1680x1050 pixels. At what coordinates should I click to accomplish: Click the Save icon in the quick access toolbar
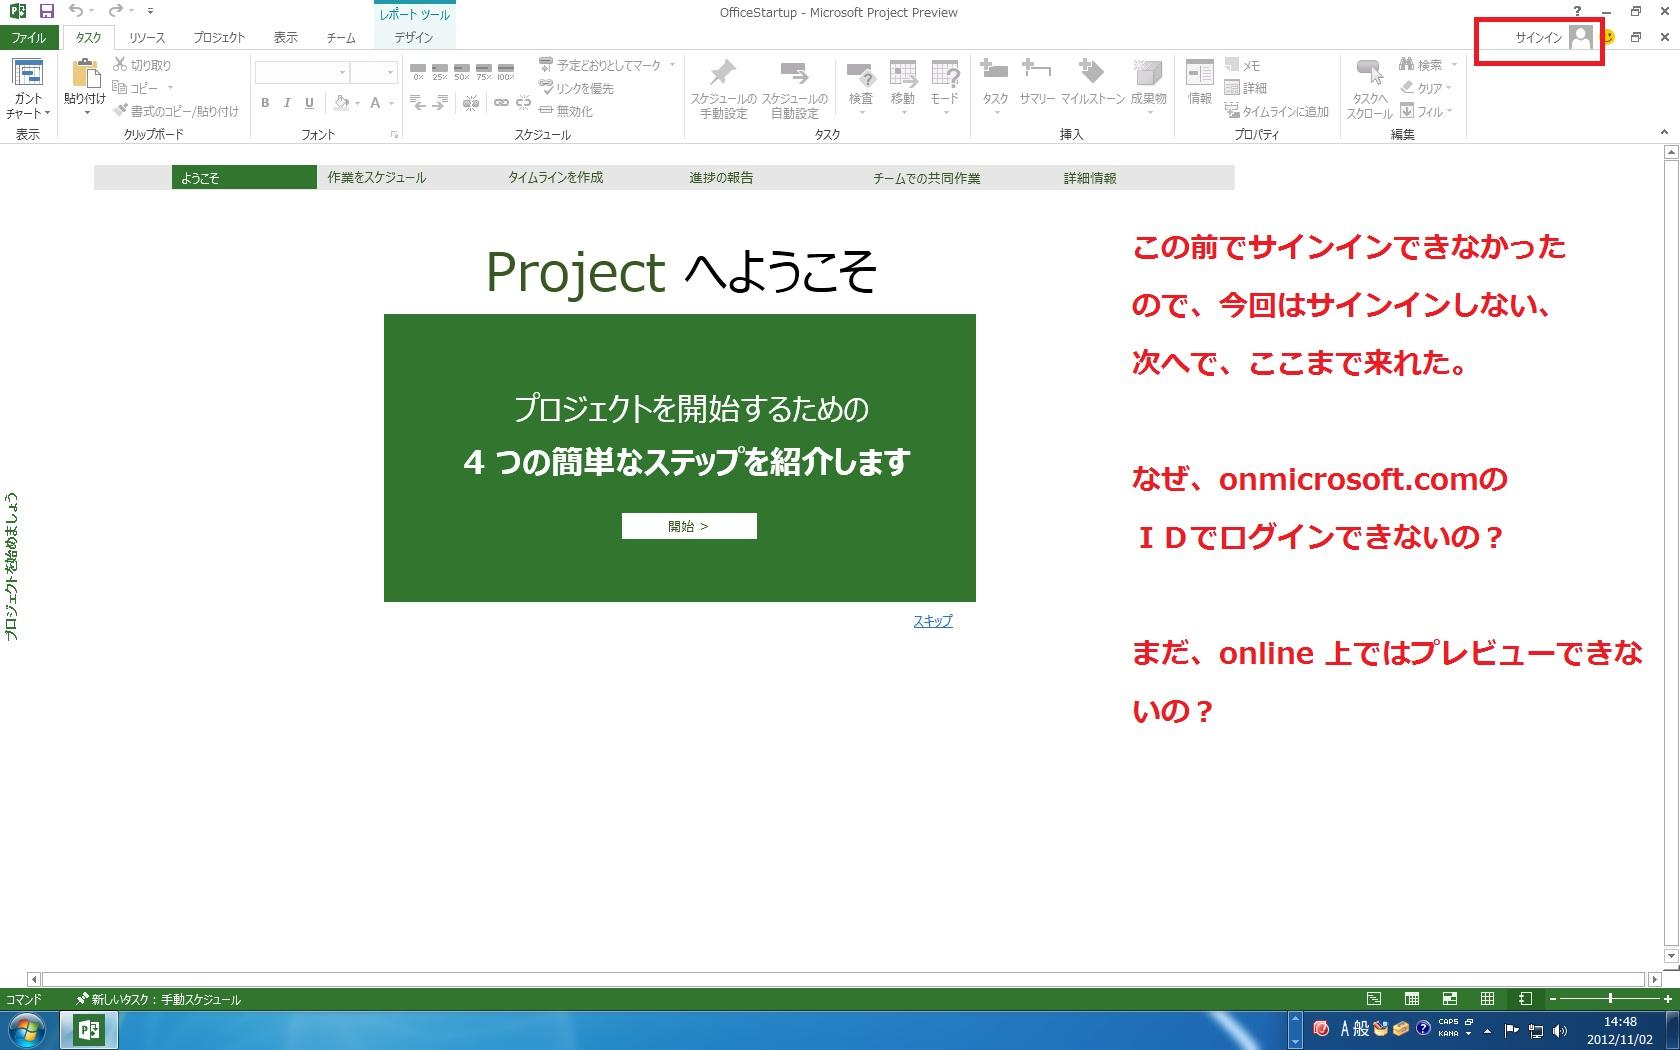coord(46,12)
